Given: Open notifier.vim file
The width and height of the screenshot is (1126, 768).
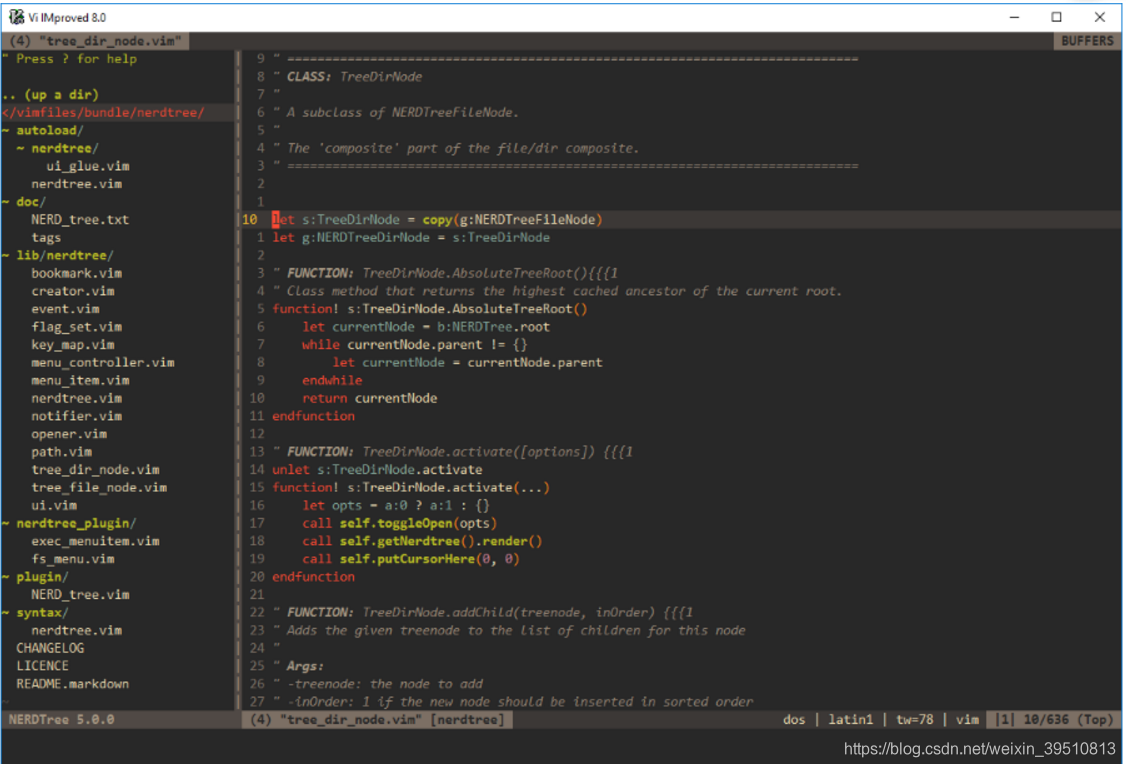Looking at the screenshot, I should [x=77, y=416].
